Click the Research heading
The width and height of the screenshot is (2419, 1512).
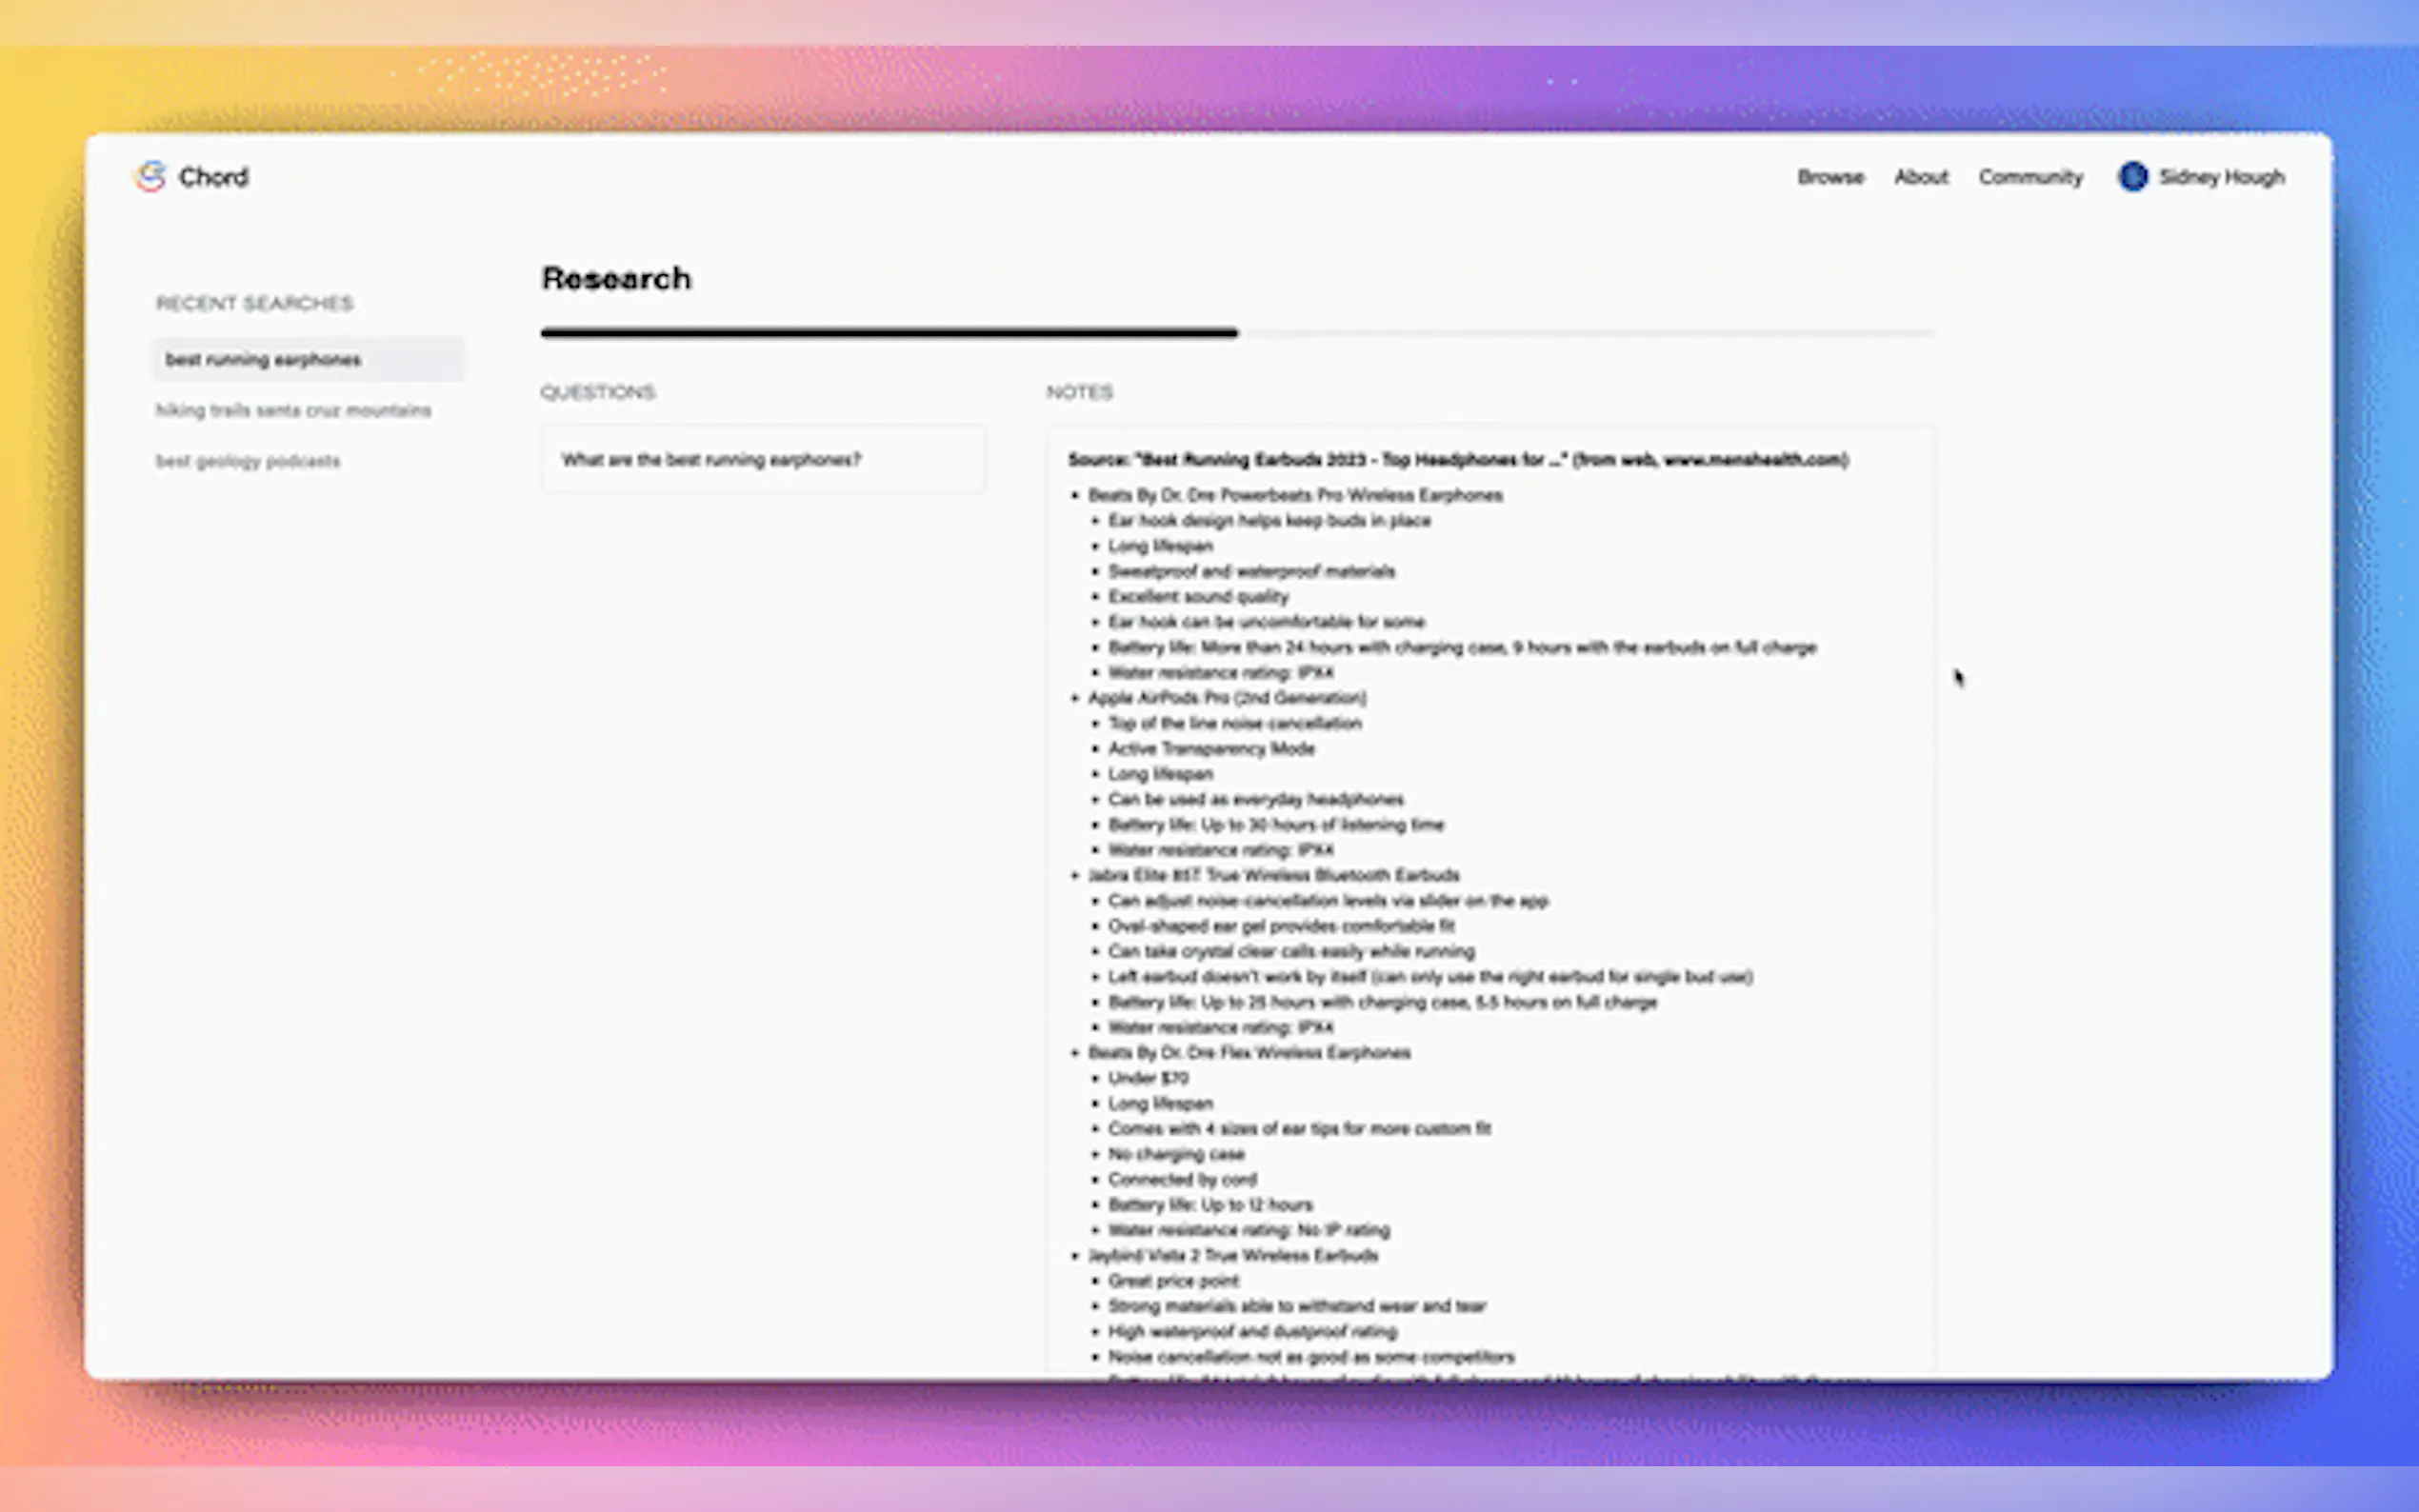click(x=616, y=279)
